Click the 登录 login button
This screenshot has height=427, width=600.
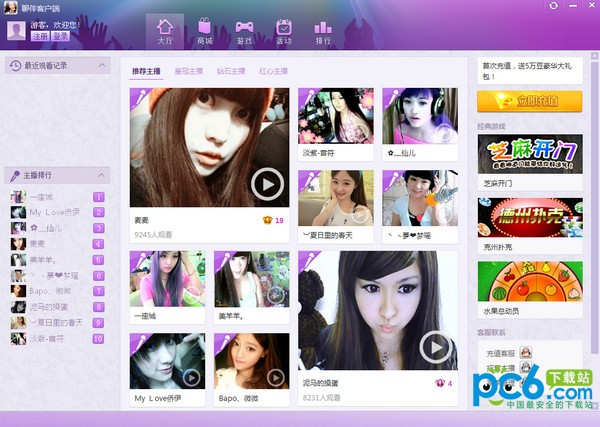(60, 36)
